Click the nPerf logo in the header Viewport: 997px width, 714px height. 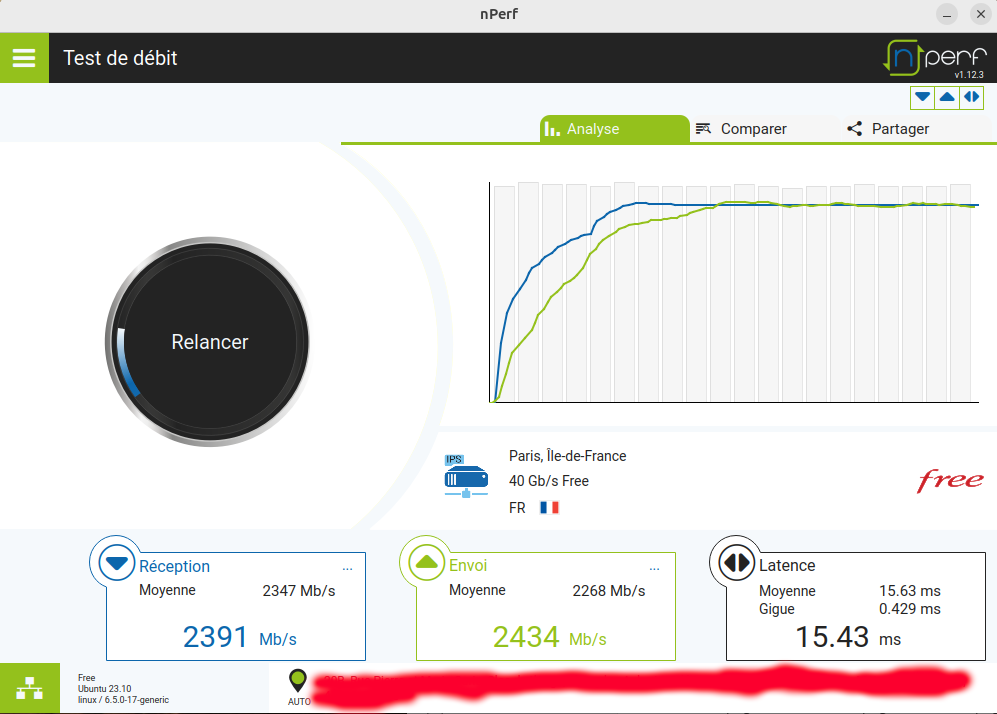click(x=934, y=58)
